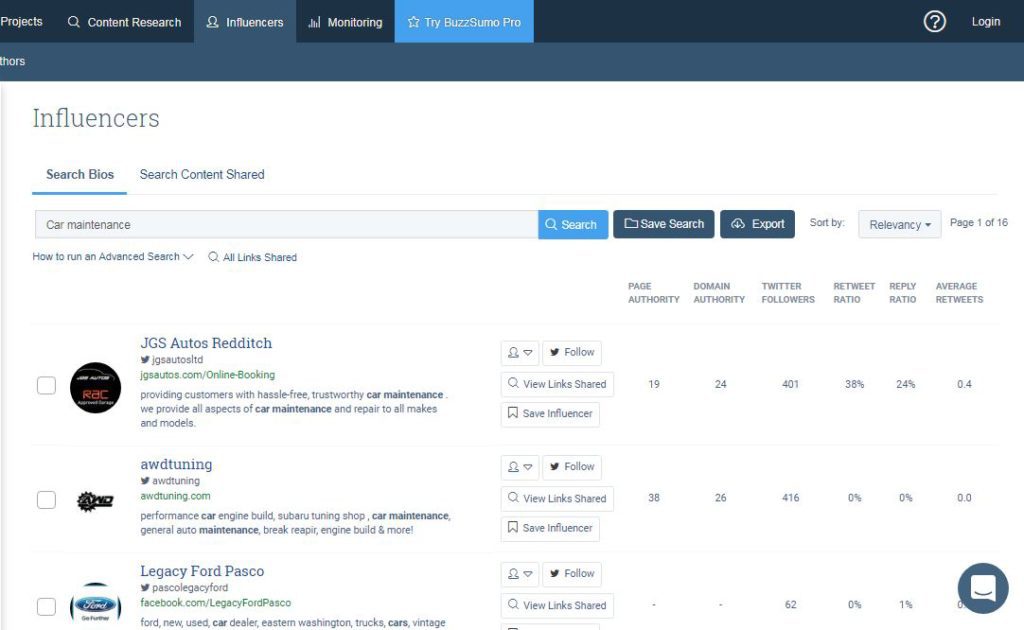1024x630 pixels.
Task: Open facebook.com/LegacyFordPasco link
Action: (x=216, y=603)
